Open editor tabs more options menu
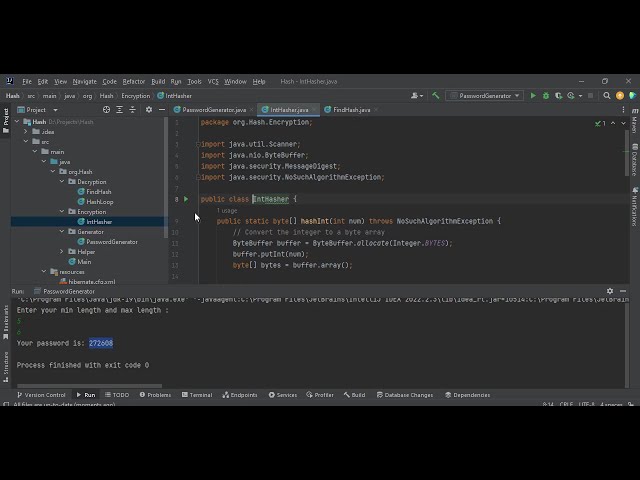The width and height of the screenshot is (640, 480). [623, 110]
